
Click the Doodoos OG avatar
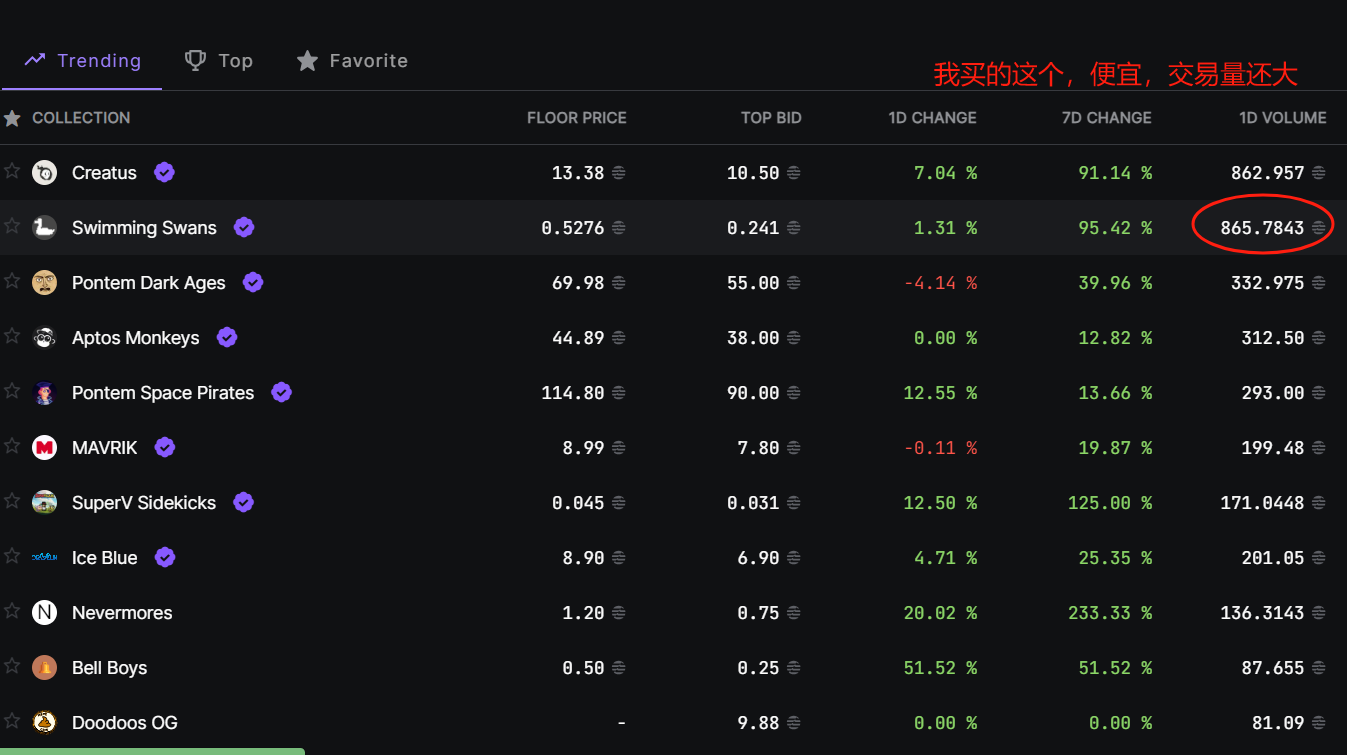pyautogui.click(x=44, y=723)
